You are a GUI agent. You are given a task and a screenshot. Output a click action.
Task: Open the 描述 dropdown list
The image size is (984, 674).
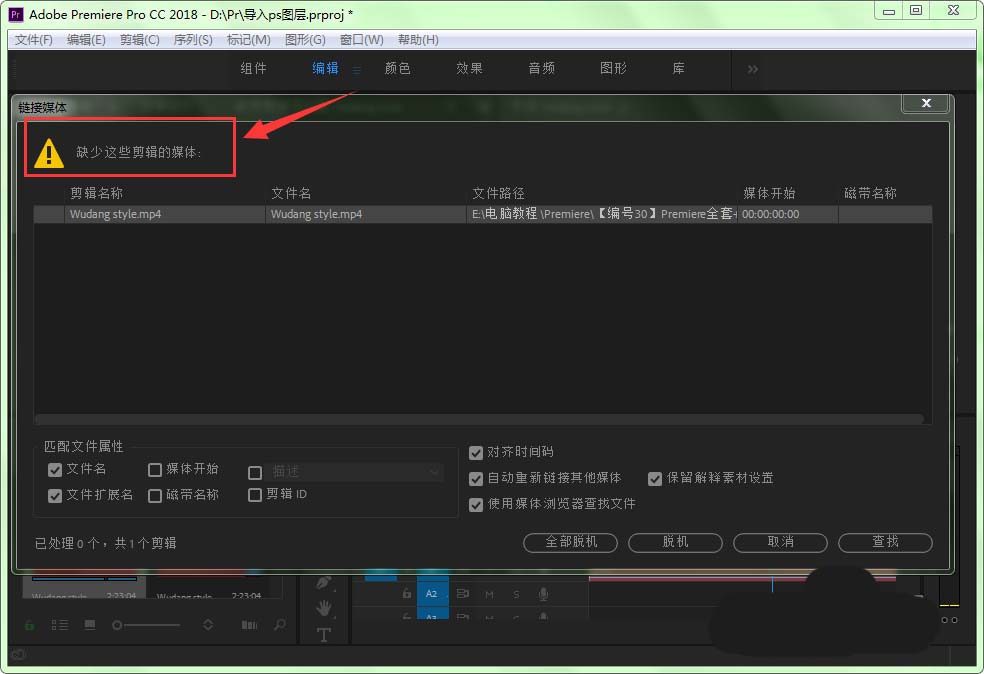[355, 471]
